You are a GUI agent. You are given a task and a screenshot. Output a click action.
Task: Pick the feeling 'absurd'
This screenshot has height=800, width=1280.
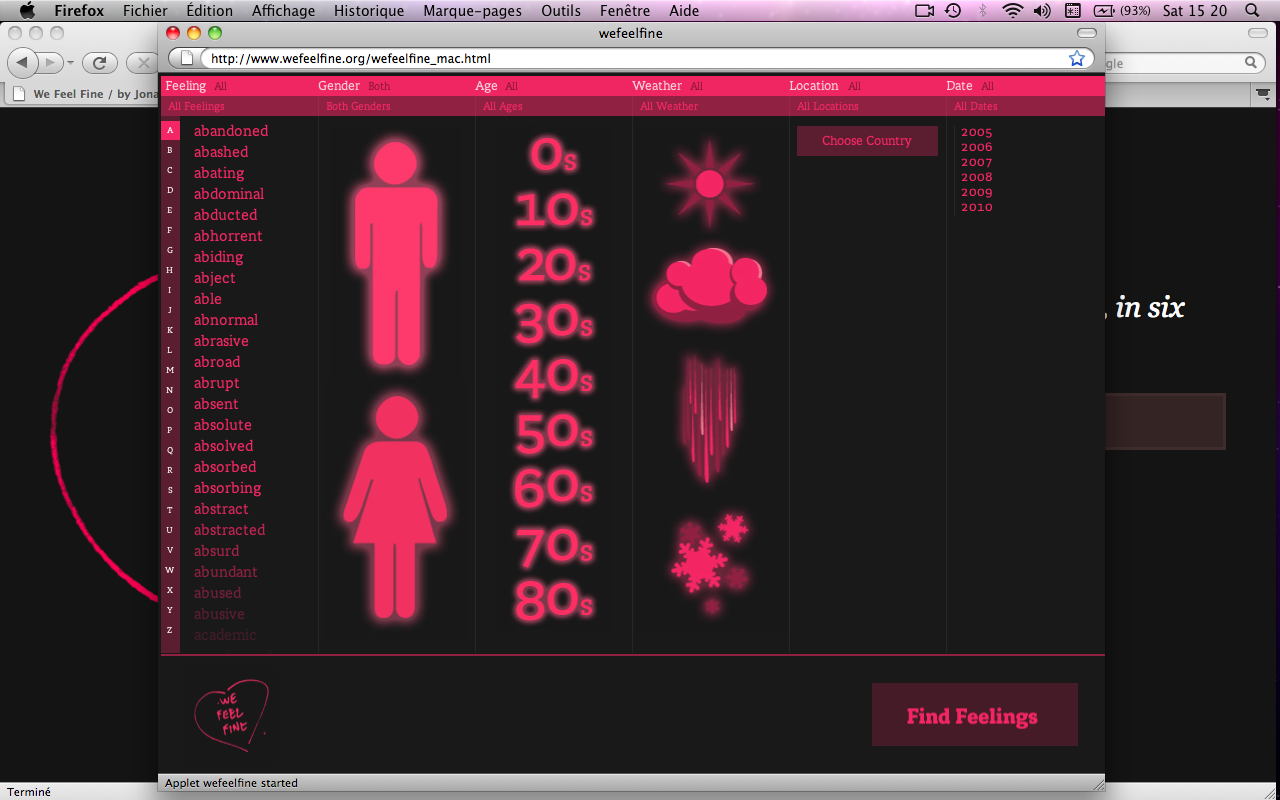pos(217,551)
